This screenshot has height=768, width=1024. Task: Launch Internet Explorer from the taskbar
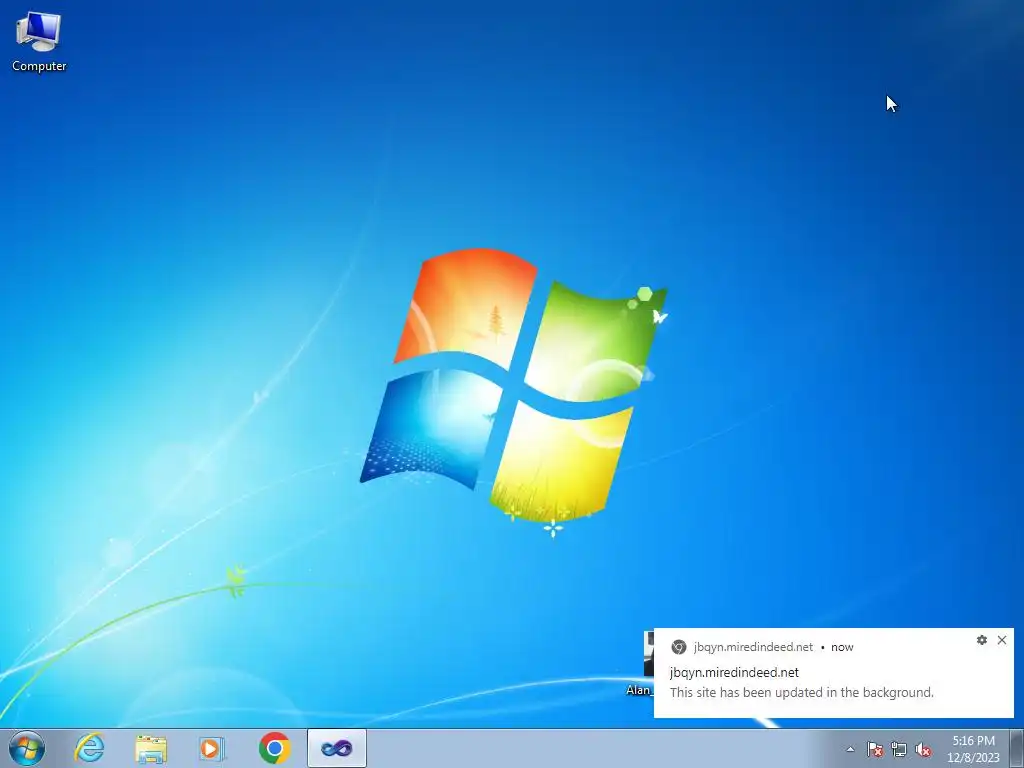coord(89,748)
